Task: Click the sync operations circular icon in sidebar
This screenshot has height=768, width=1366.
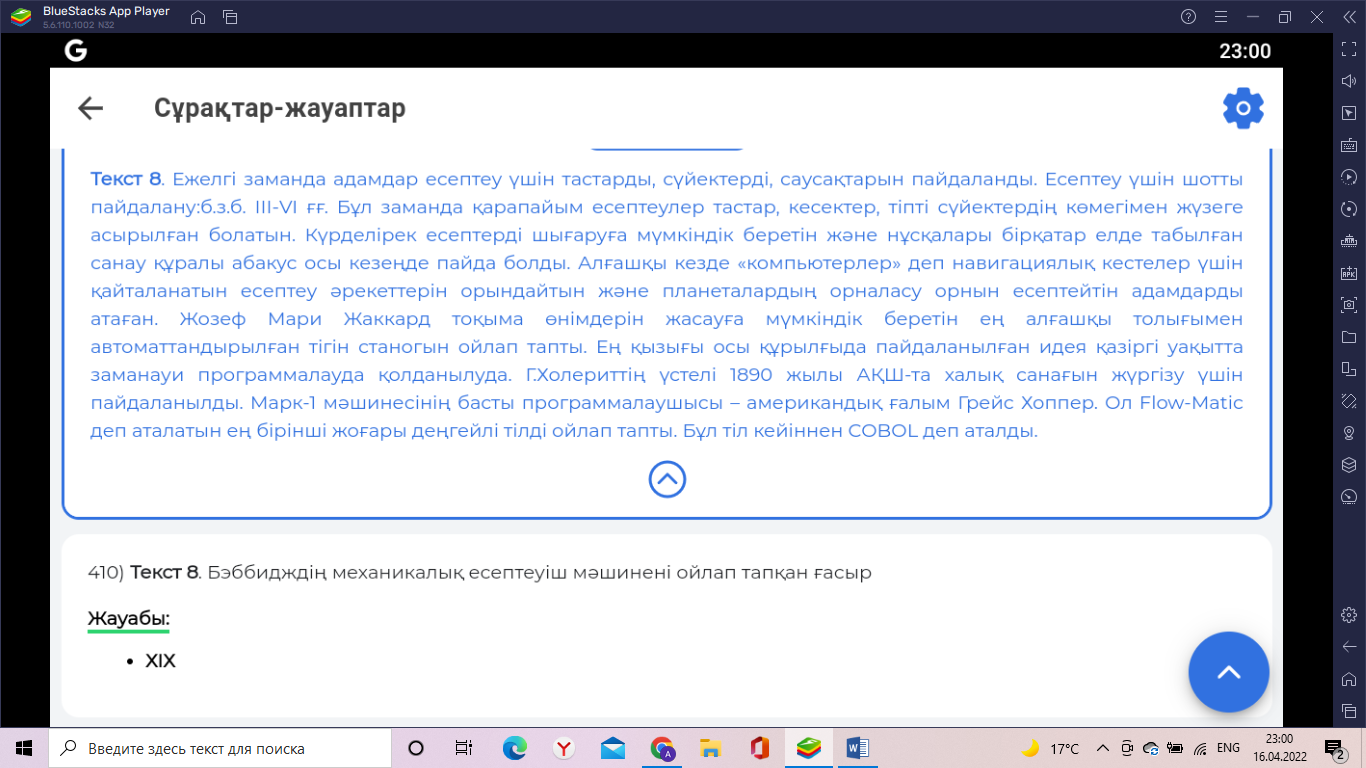Action: (x=1348, y=209)
